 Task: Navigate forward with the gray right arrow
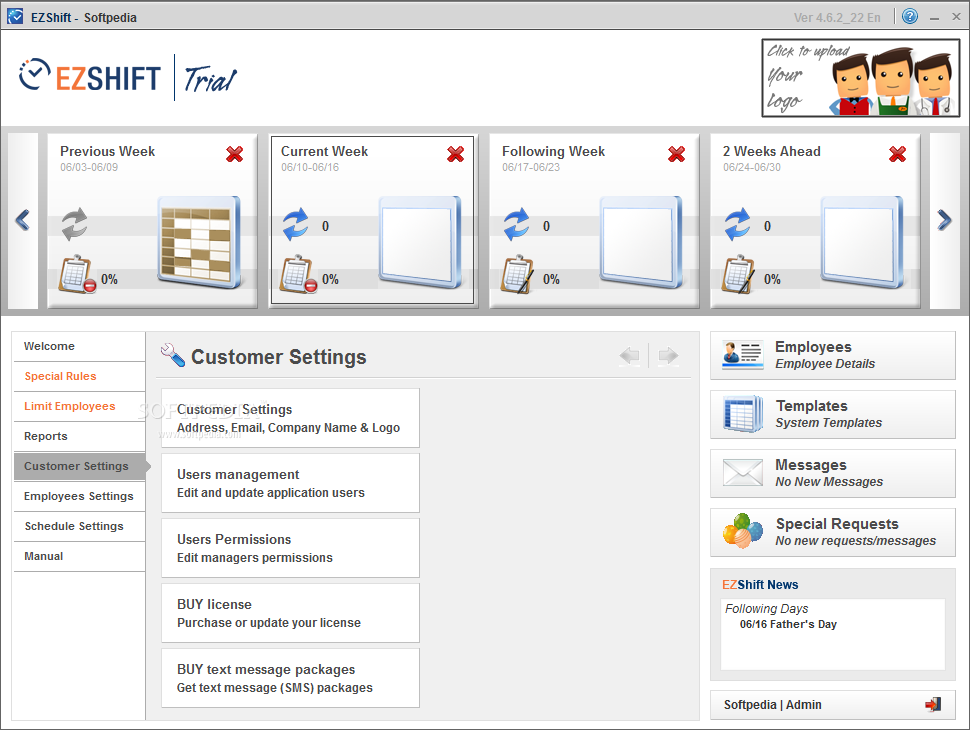(x=669, y=356)
